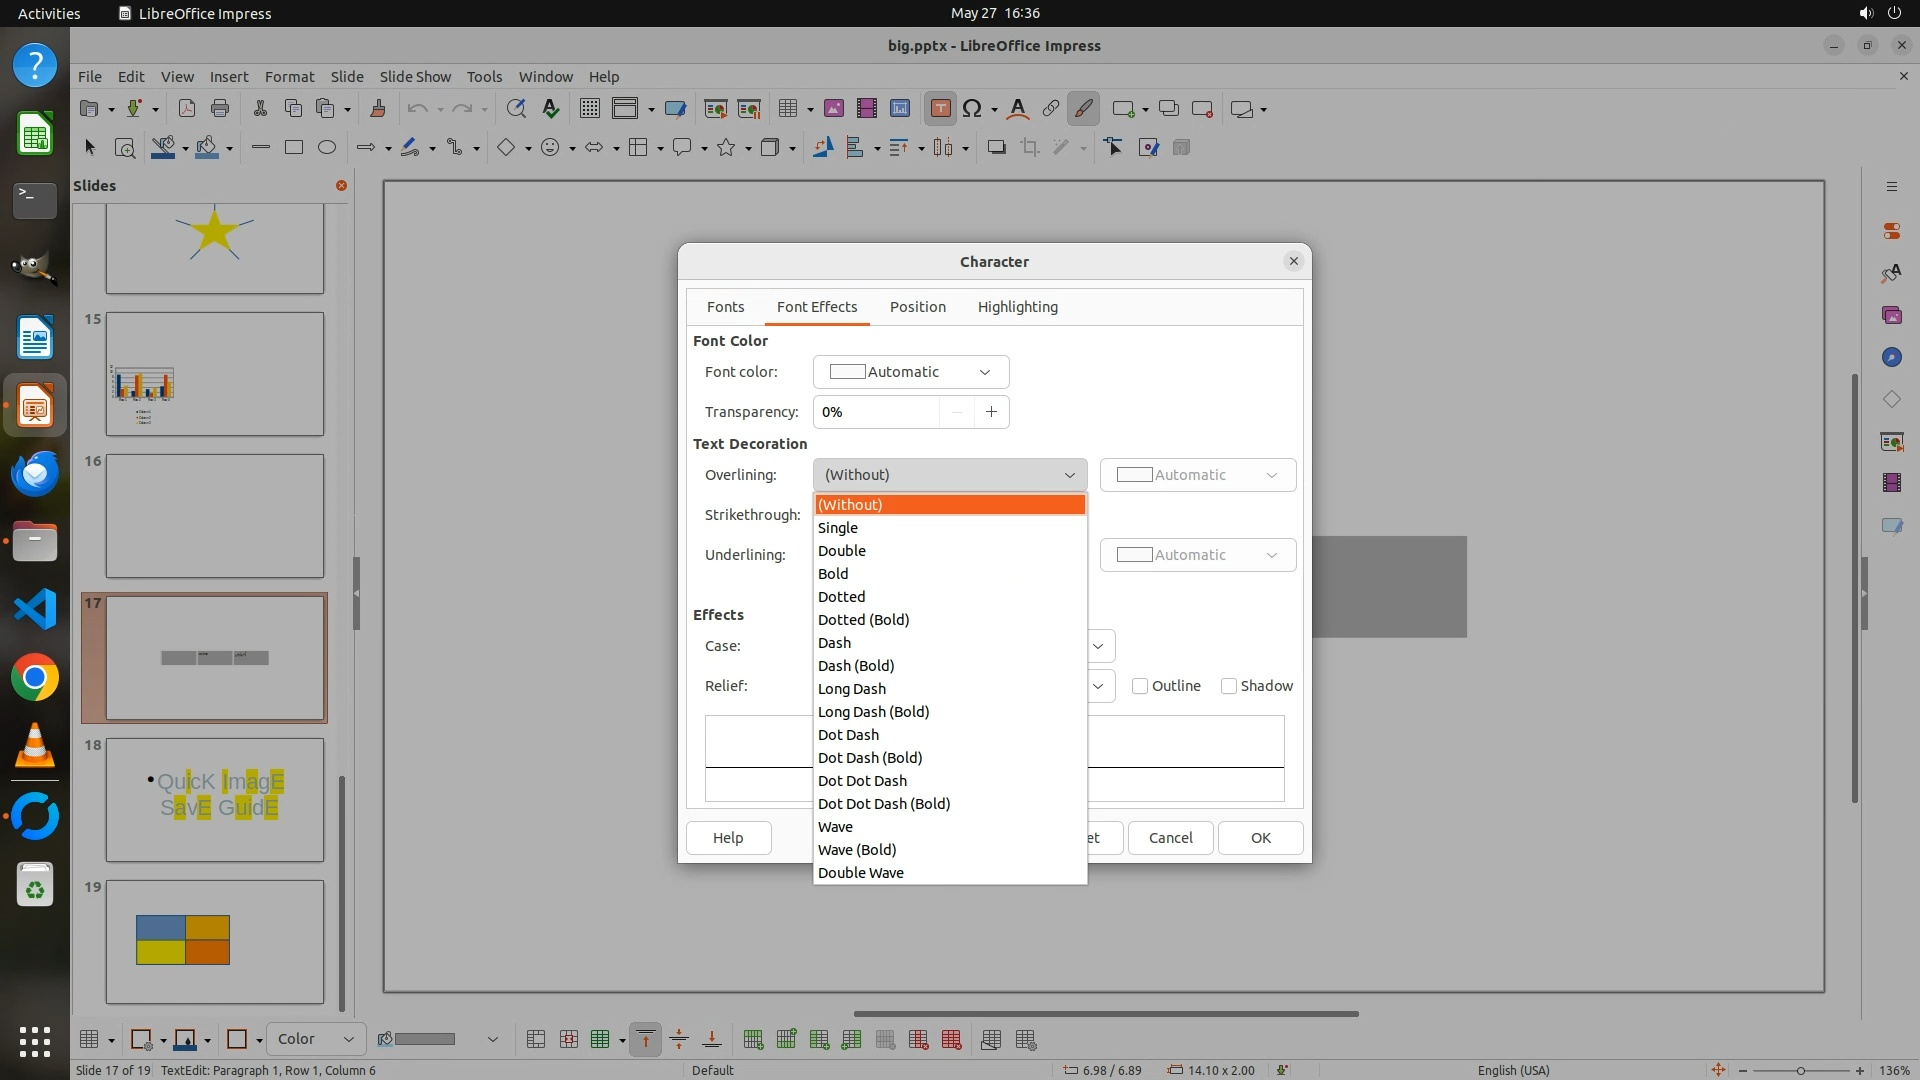The image size is (1920, 1080).
Task: Open the Insert Special Character icon
Action: click(x=972, y=109)
